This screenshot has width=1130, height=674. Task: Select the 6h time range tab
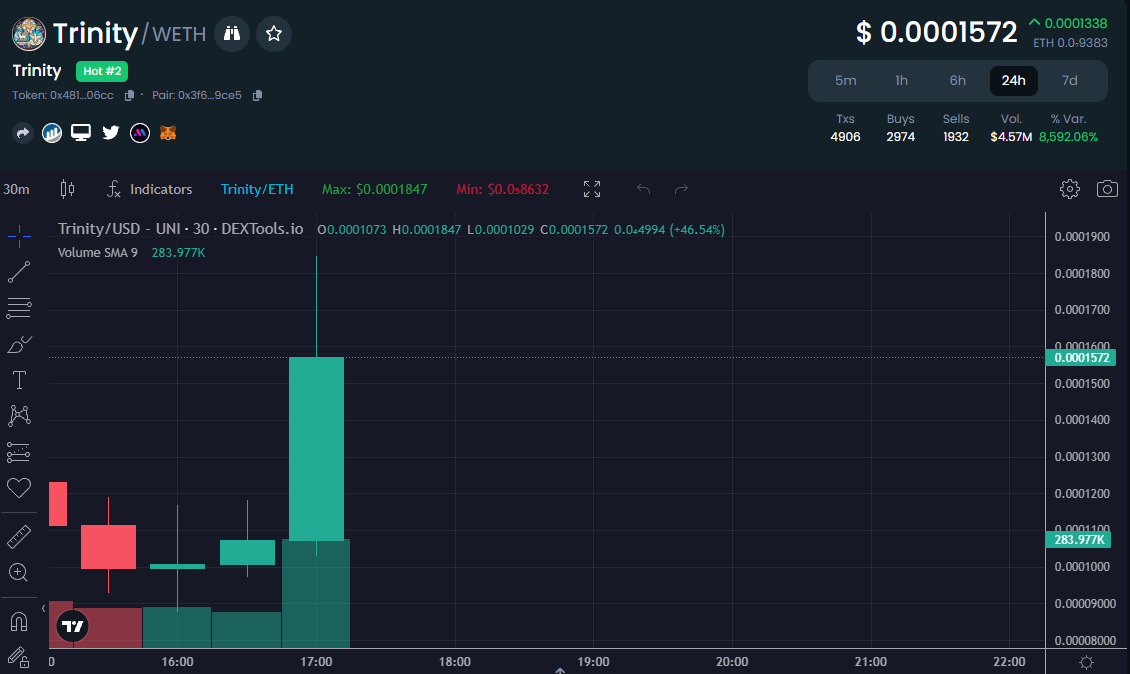click(957, 80)
